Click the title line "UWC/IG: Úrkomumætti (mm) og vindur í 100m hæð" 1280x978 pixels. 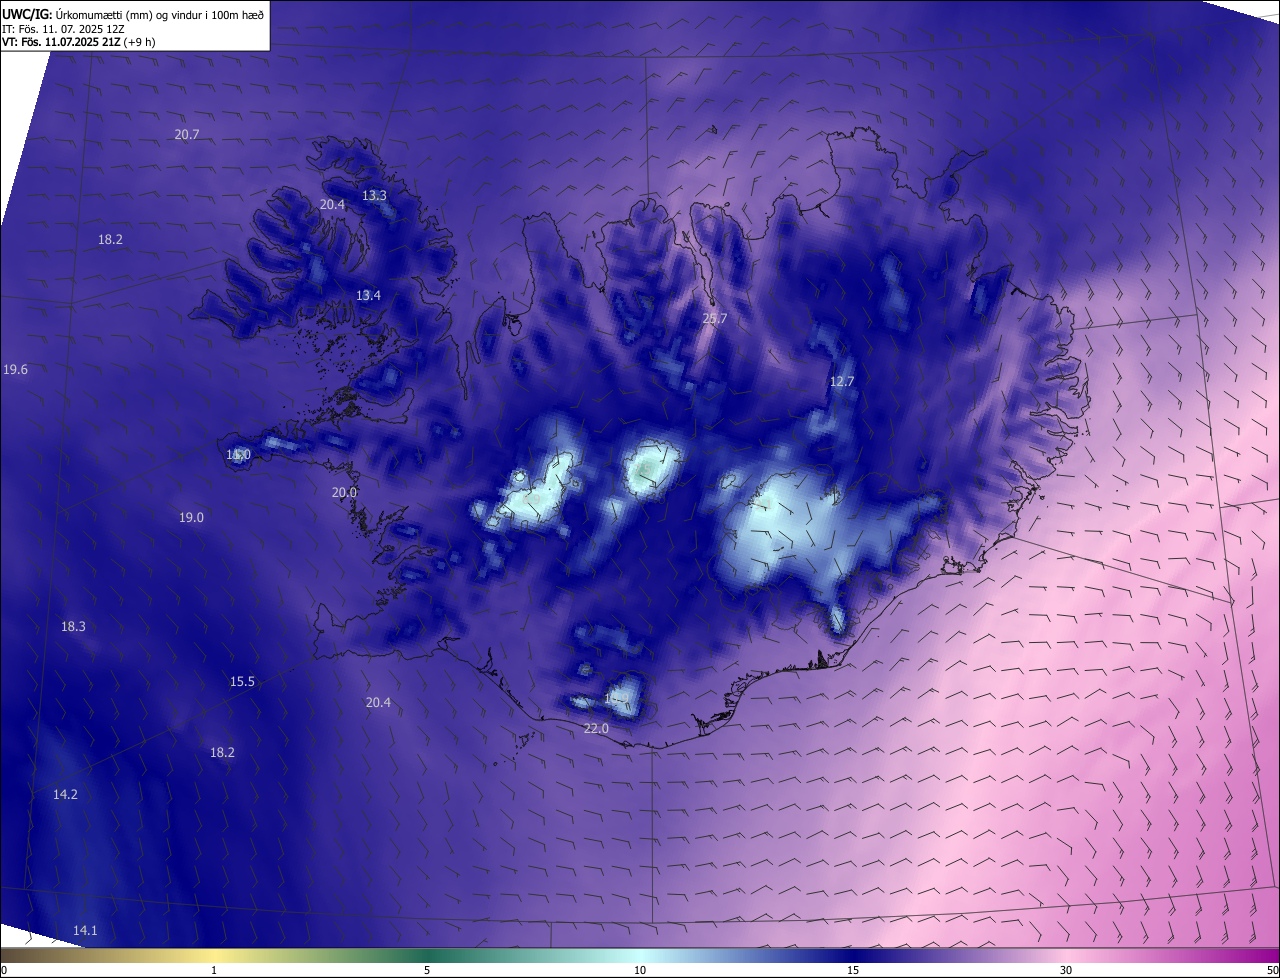pos(133,14)
